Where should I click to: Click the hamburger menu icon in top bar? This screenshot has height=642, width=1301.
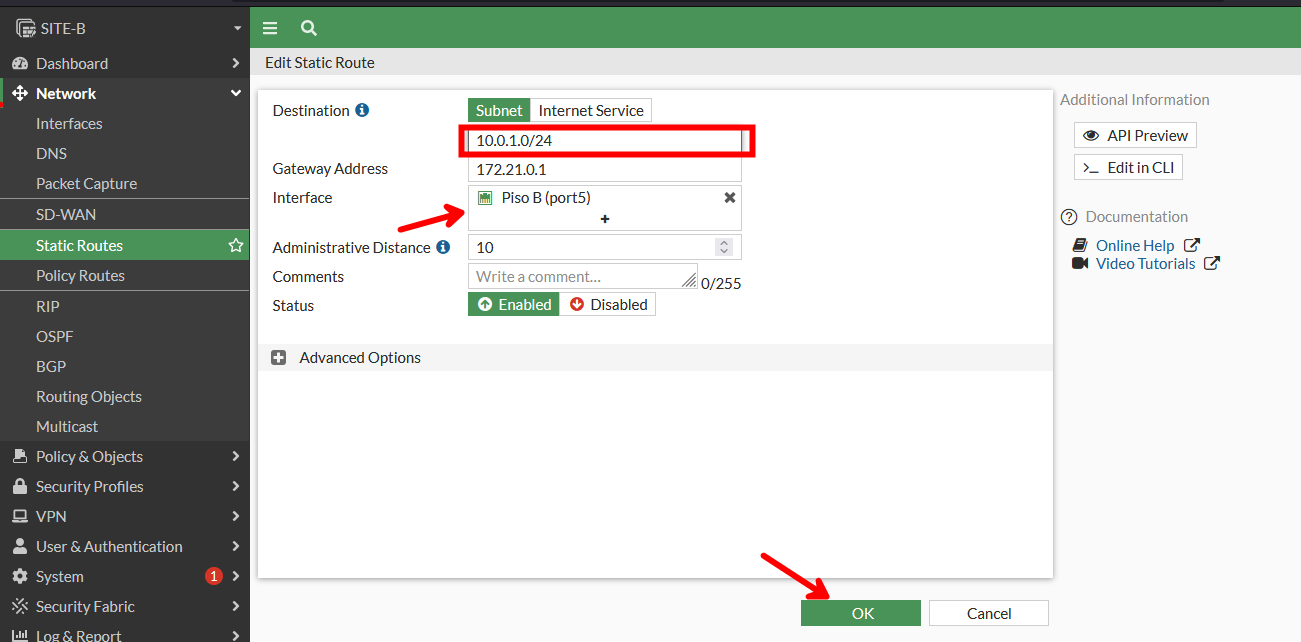click(270, 28)
